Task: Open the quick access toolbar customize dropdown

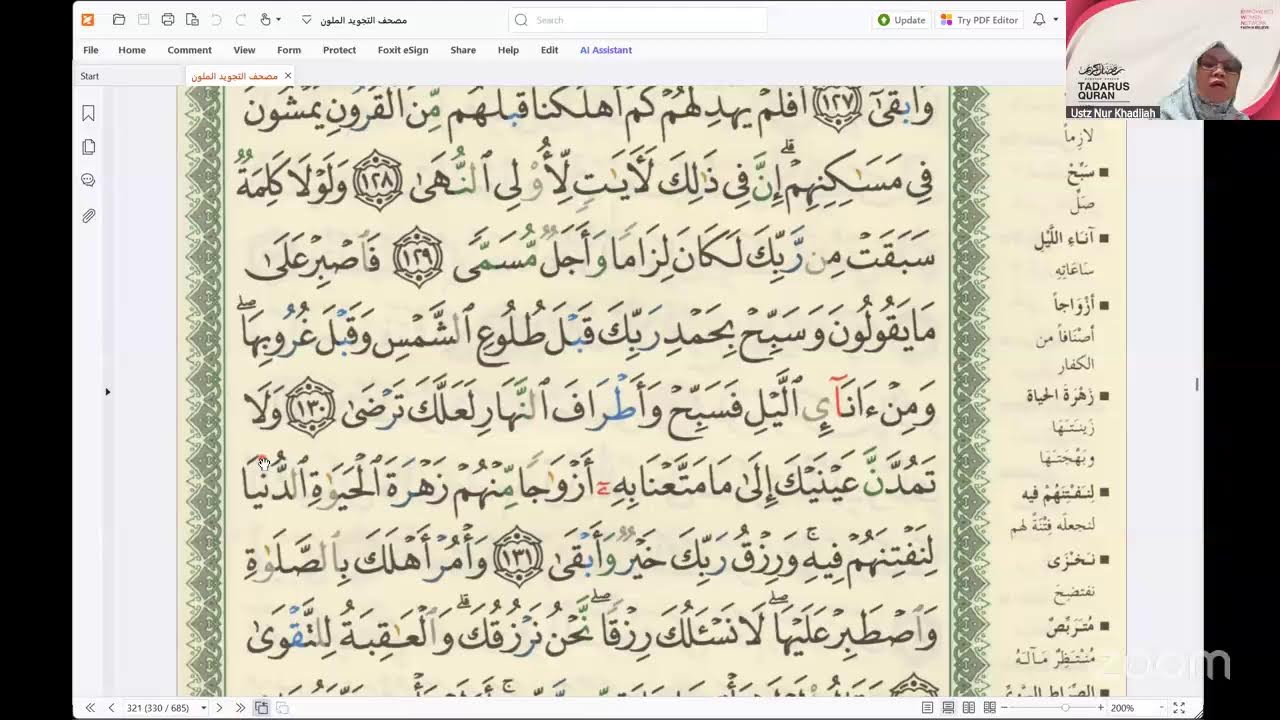Action: coord(306,19)
